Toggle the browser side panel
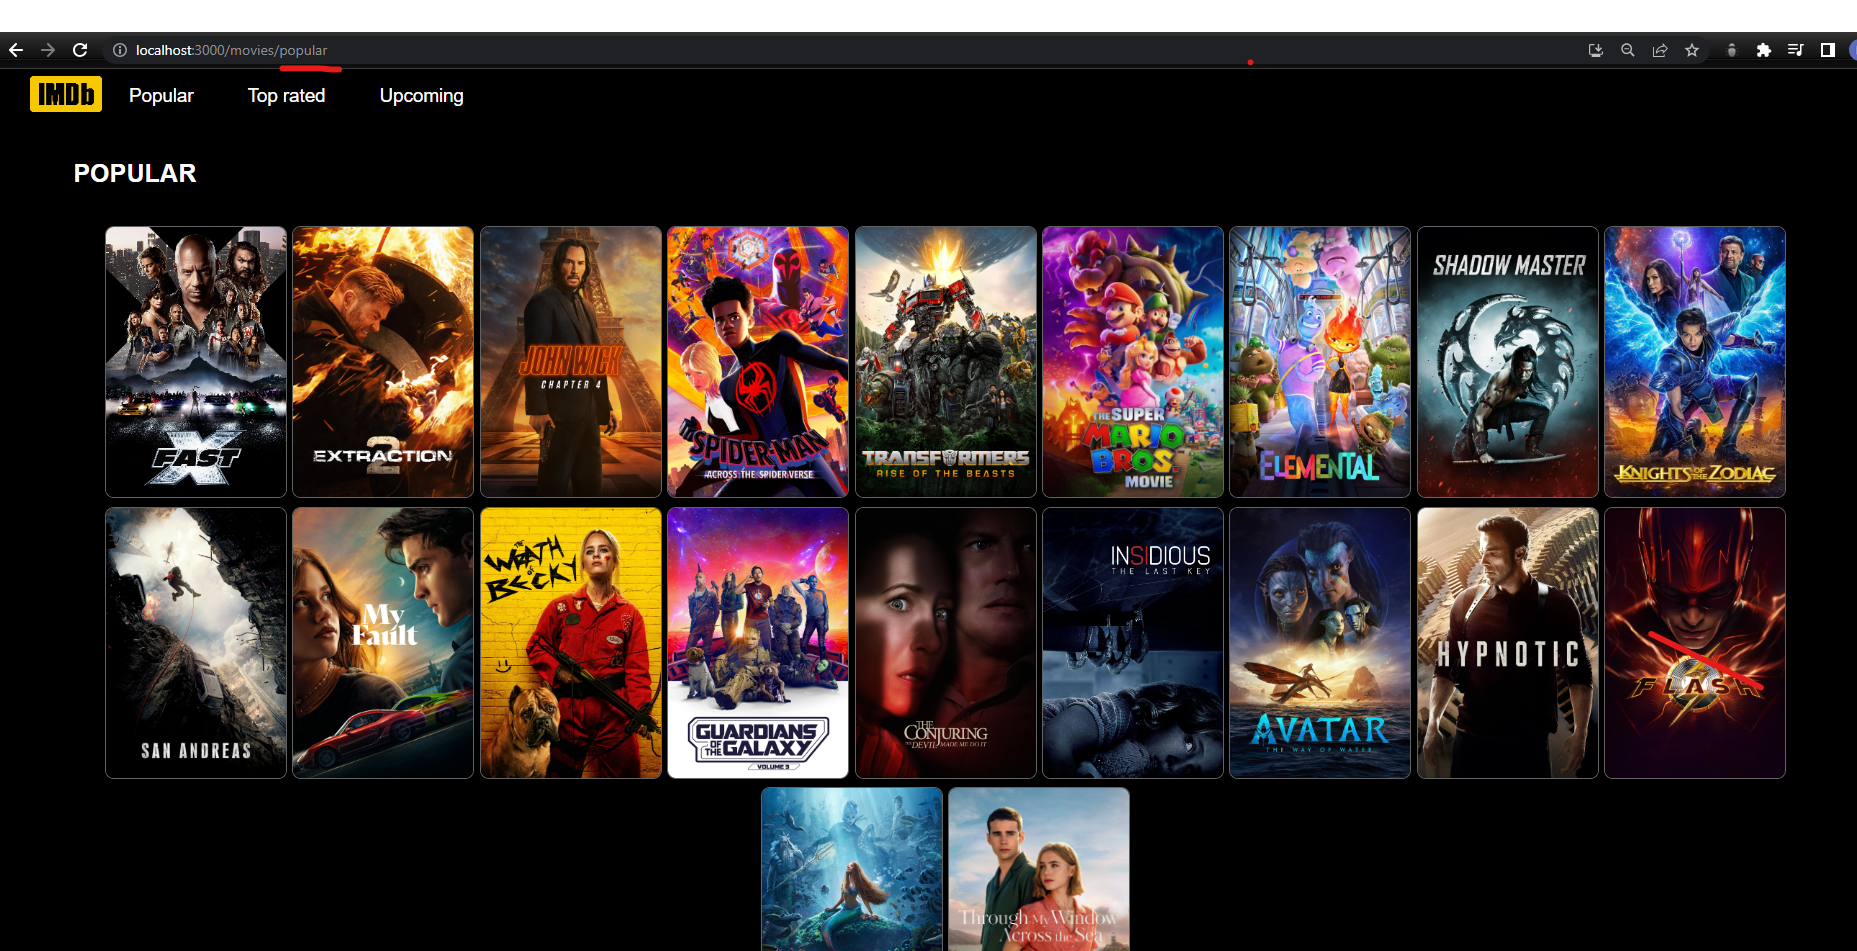 [x=1828, y=50]
